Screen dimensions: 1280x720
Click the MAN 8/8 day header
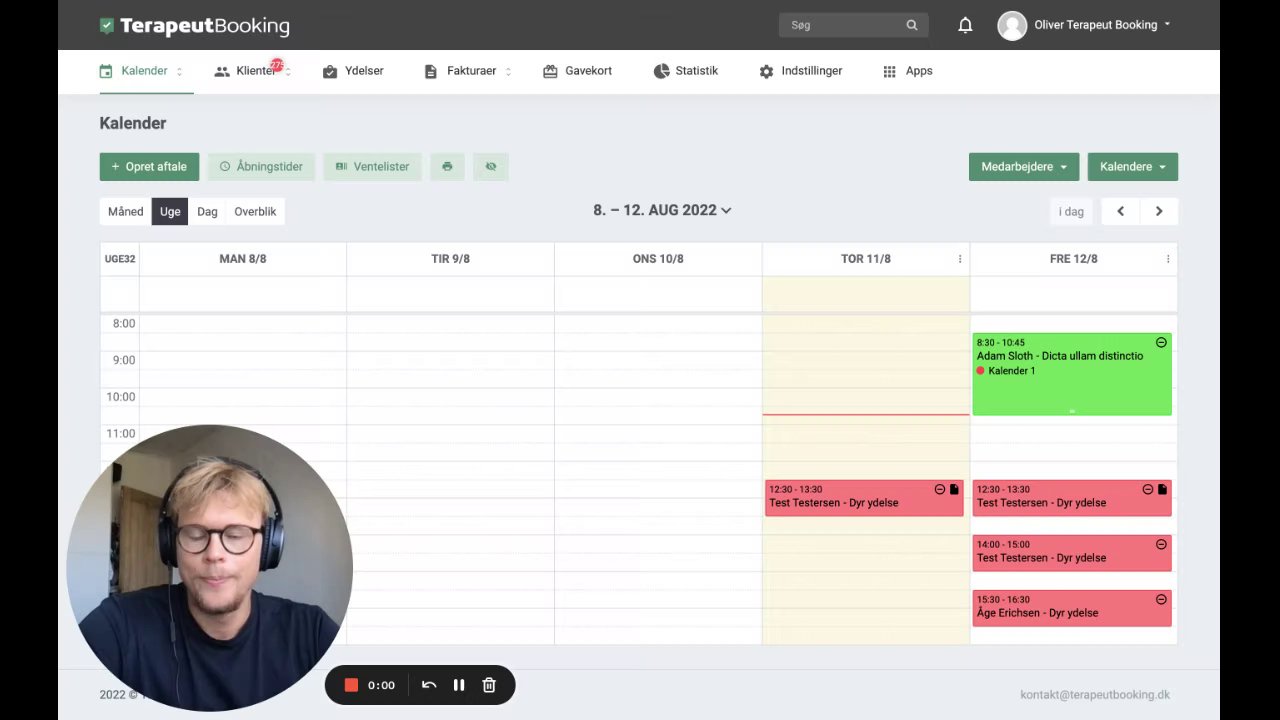[x=243, y=259]
